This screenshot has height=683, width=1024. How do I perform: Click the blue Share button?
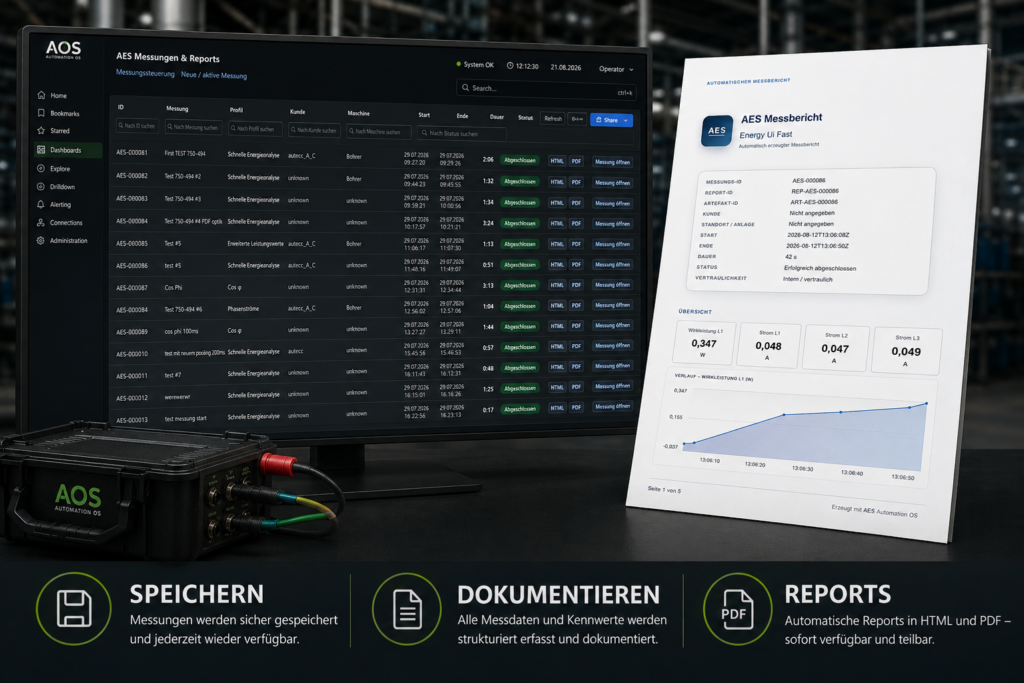[611, 120]
